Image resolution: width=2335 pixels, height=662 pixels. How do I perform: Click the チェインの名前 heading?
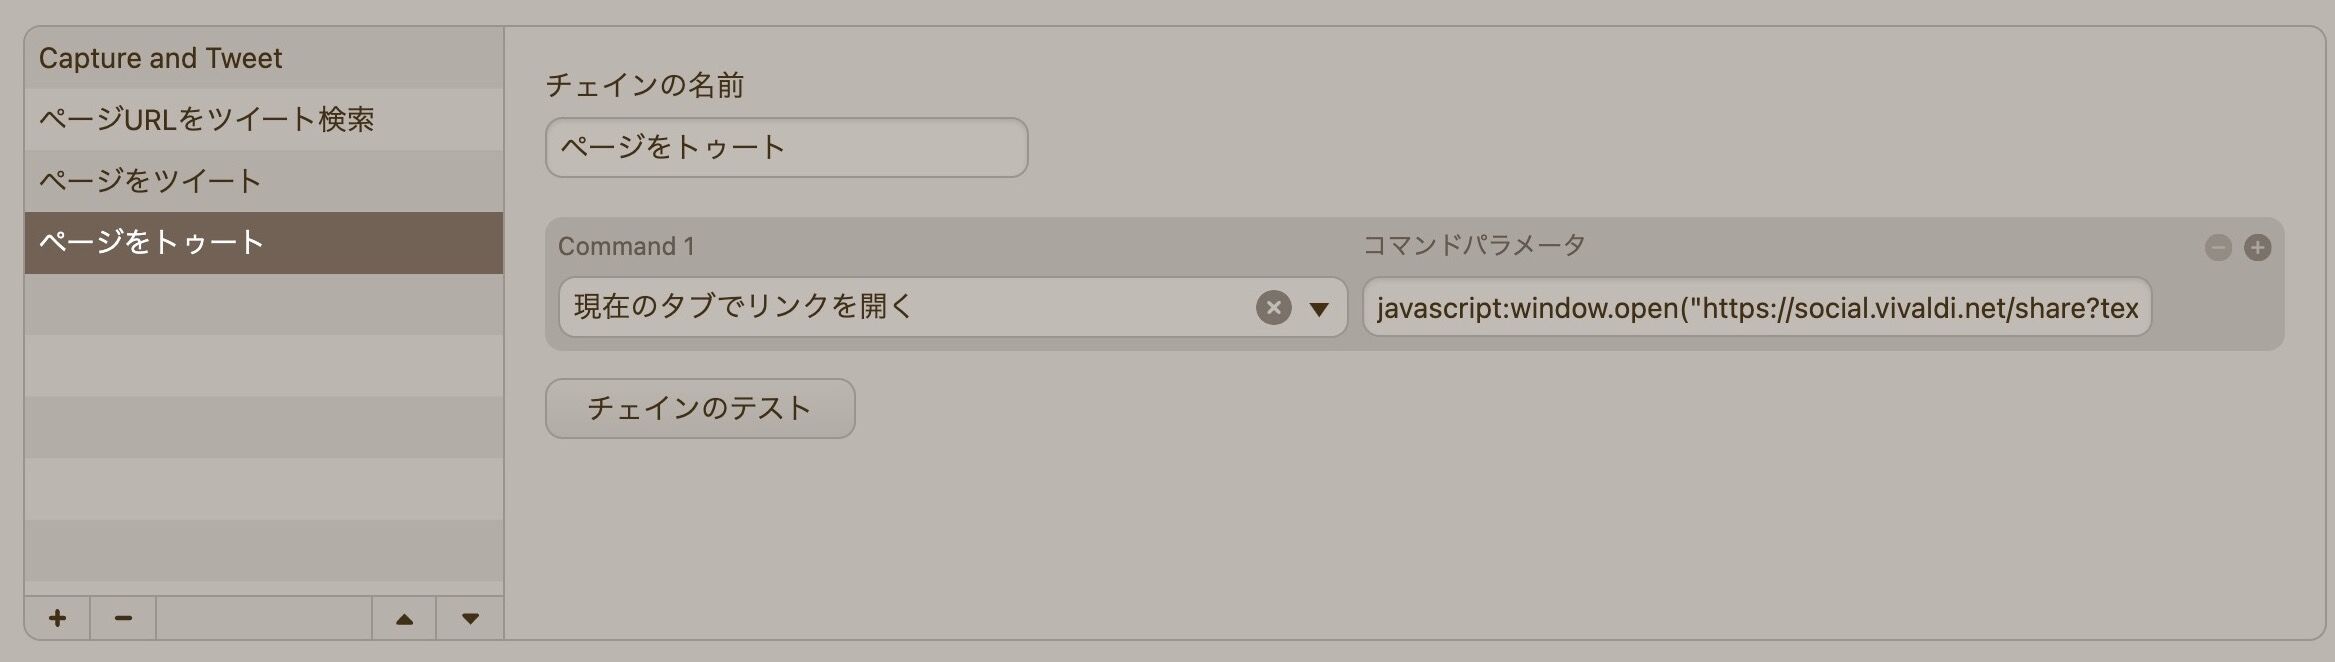click(645, 85)
